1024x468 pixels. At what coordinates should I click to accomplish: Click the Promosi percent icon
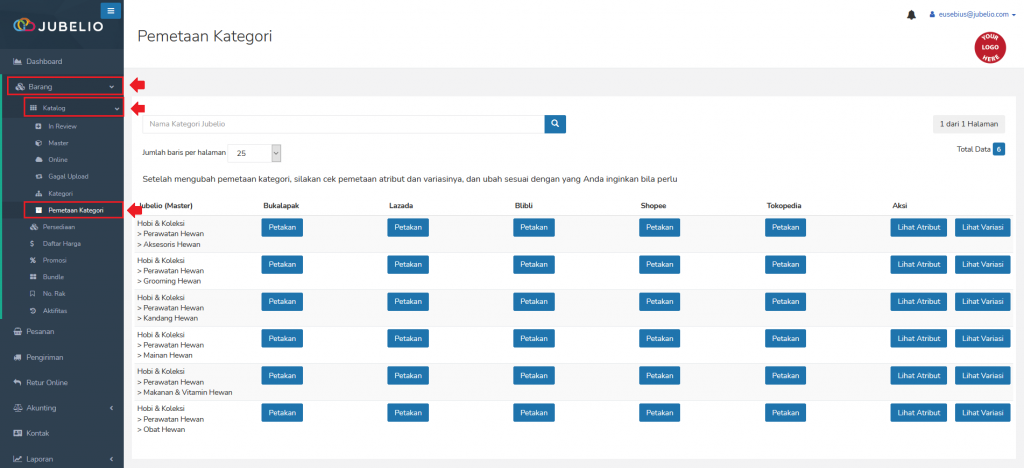tap(33, 260)
